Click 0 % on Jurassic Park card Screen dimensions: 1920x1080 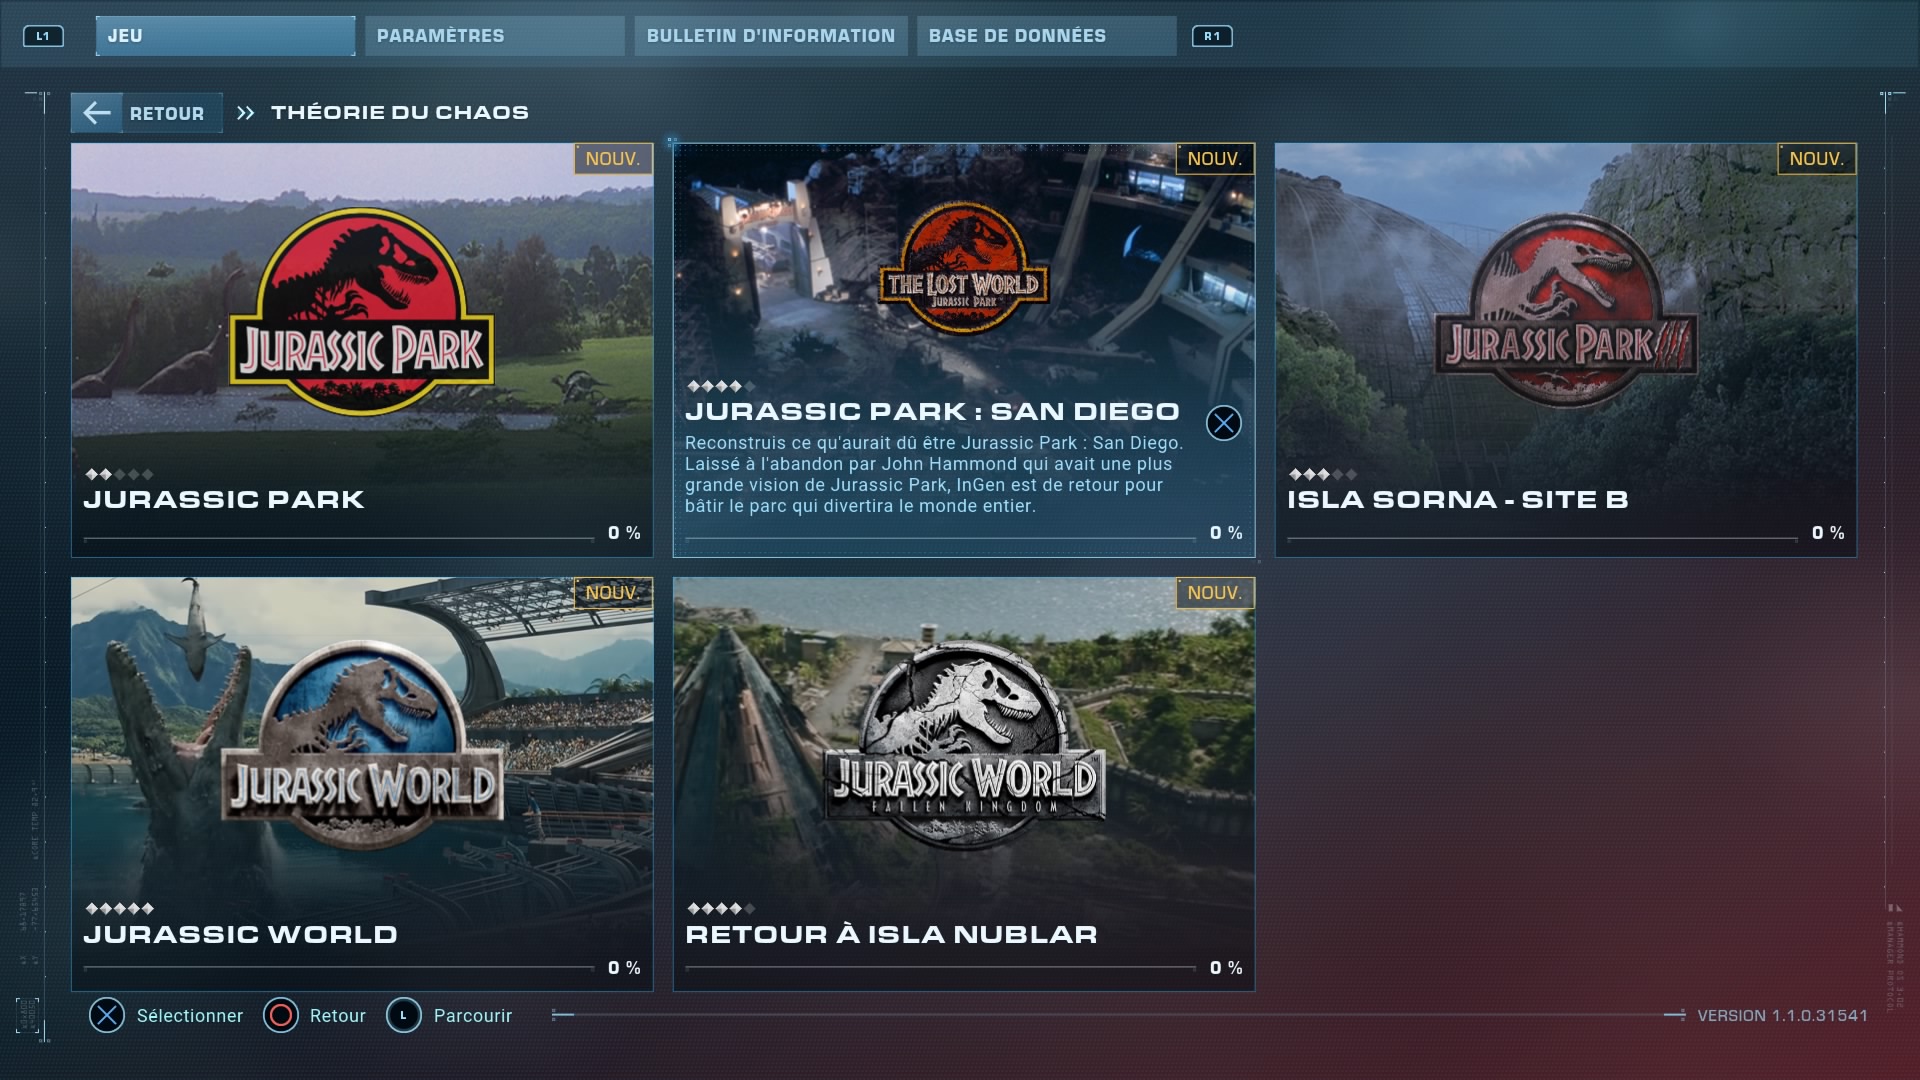(624, 533)
